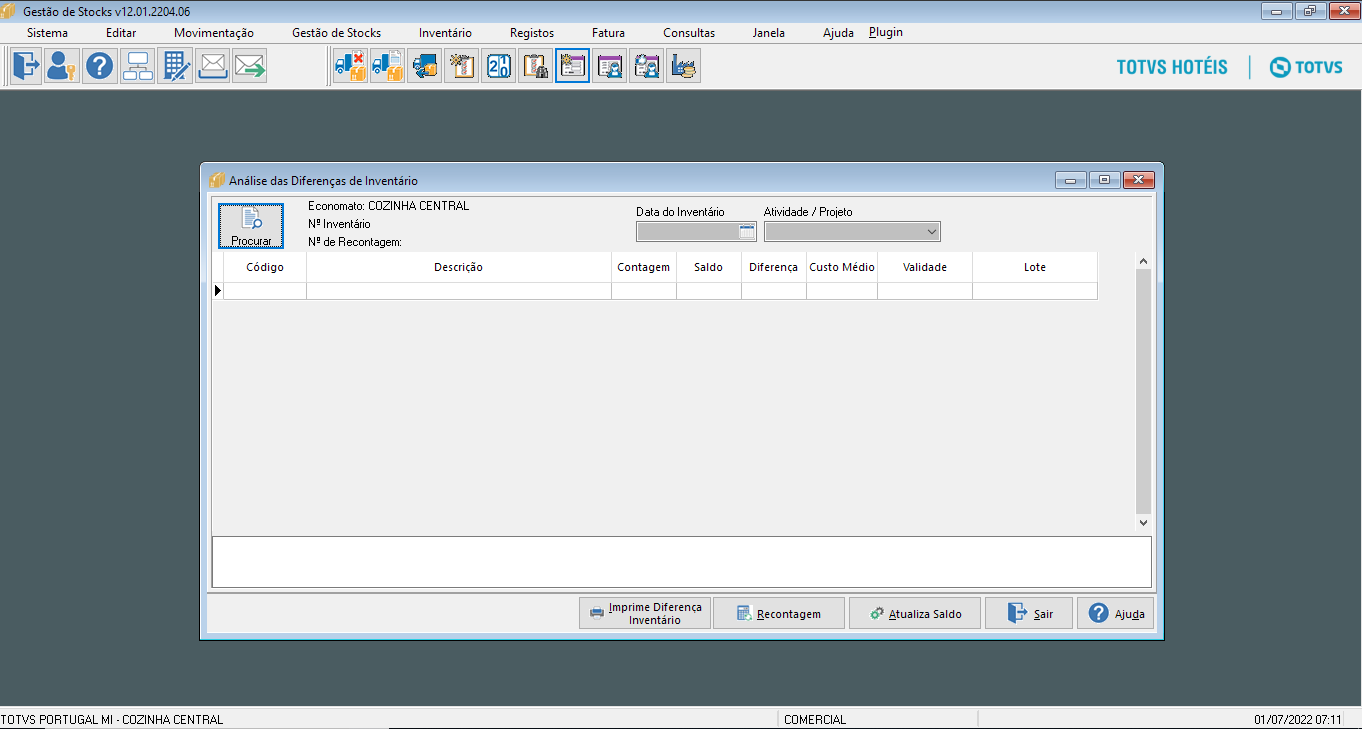
Task: Click the organization chart toolbar icon
Action: point(137,66)
